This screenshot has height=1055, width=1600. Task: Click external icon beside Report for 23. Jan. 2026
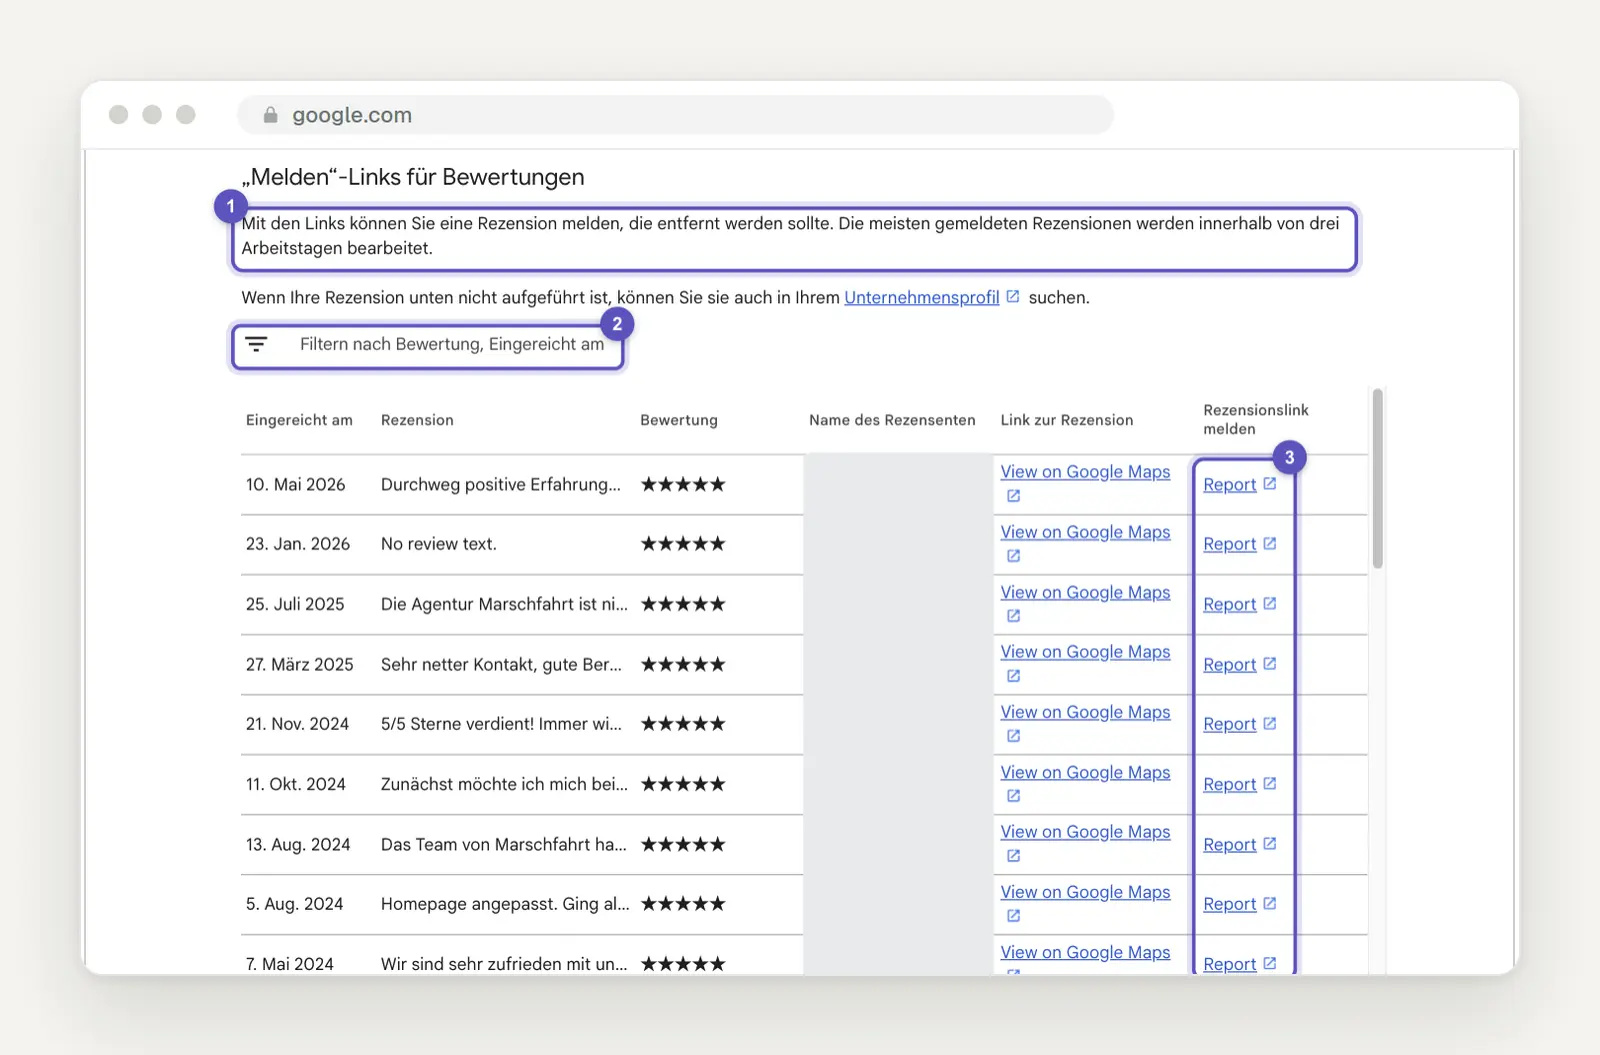(x=1270, y=544)
